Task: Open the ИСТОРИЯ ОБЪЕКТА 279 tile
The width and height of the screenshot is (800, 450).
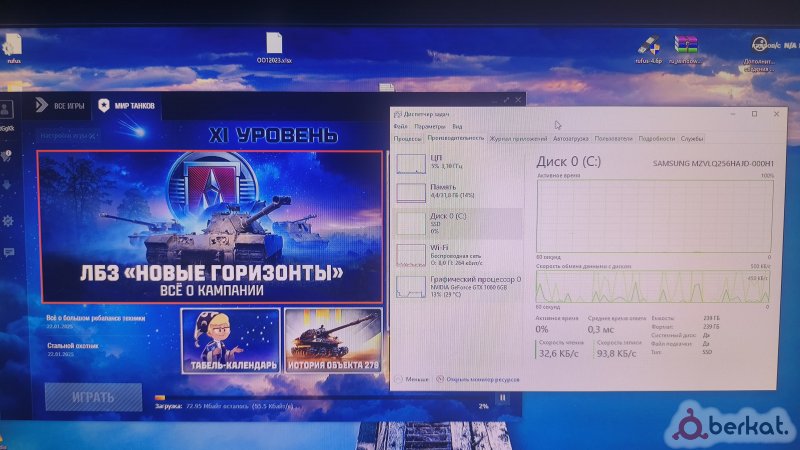Action: (x=333, y=340)
